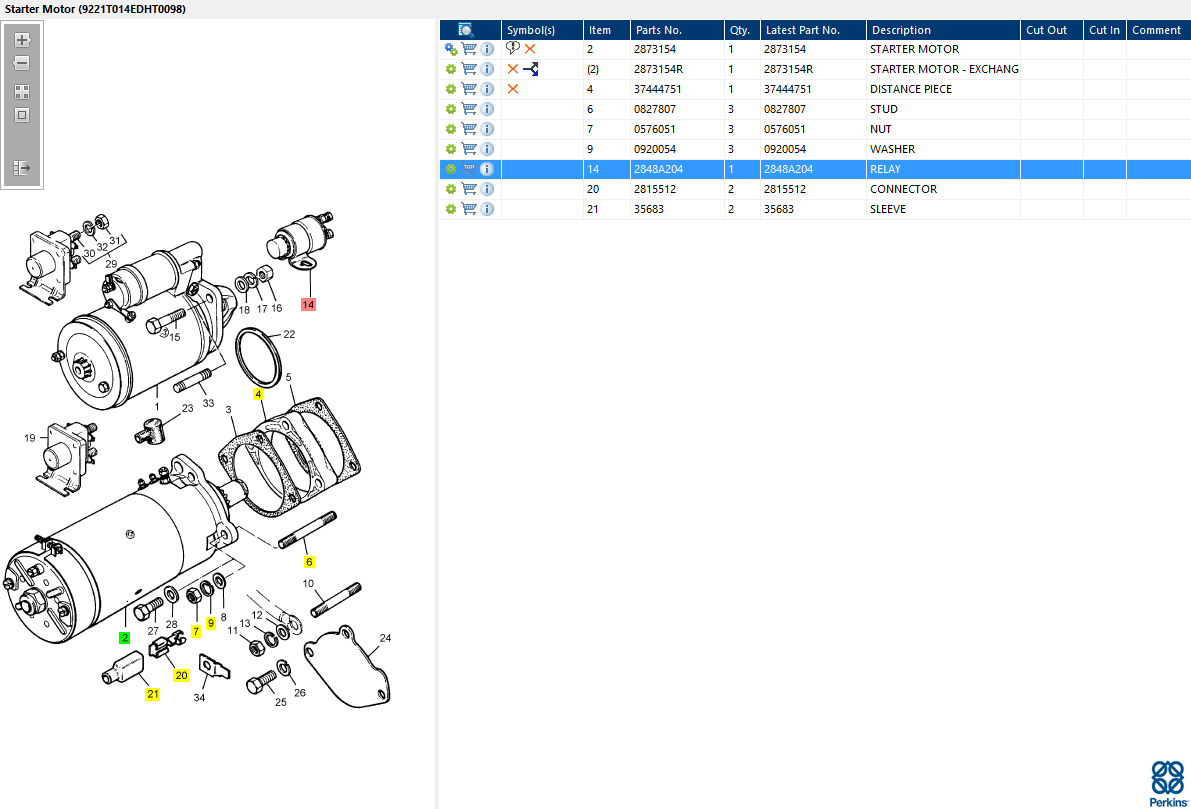
Task: Click gear icon on SLEEVE row
Action: point(451,209)
